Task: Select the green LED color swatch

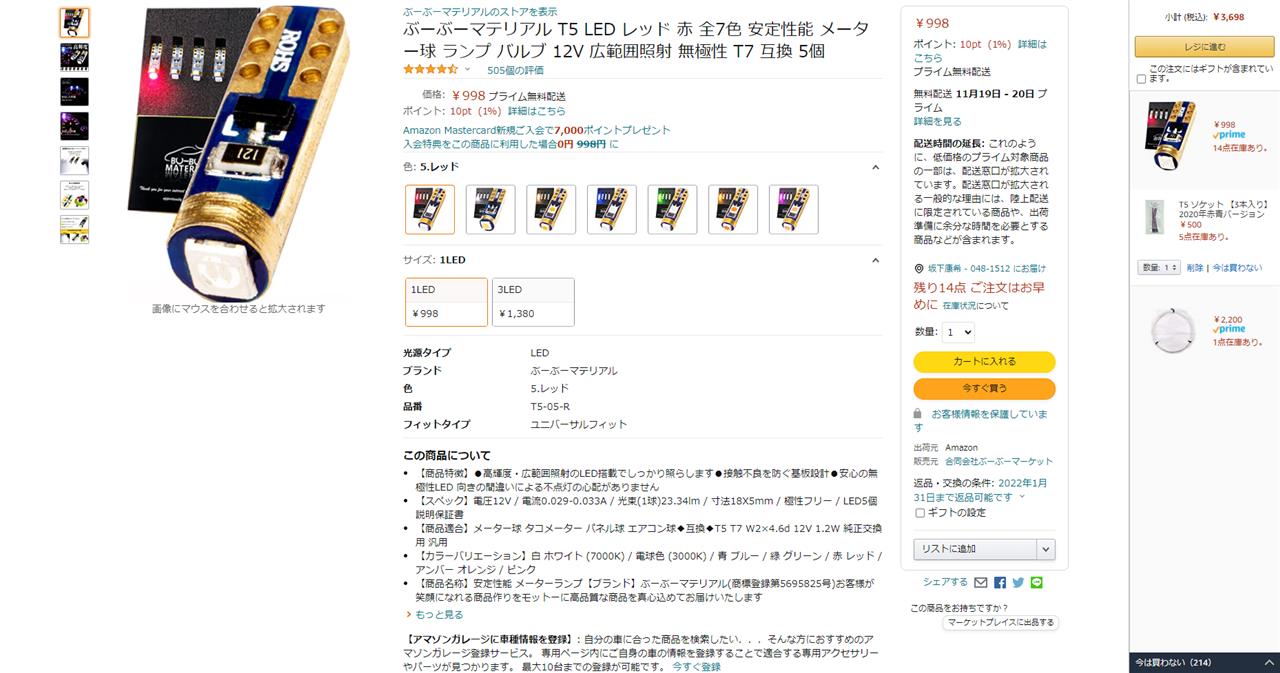Action: (672, 210)
